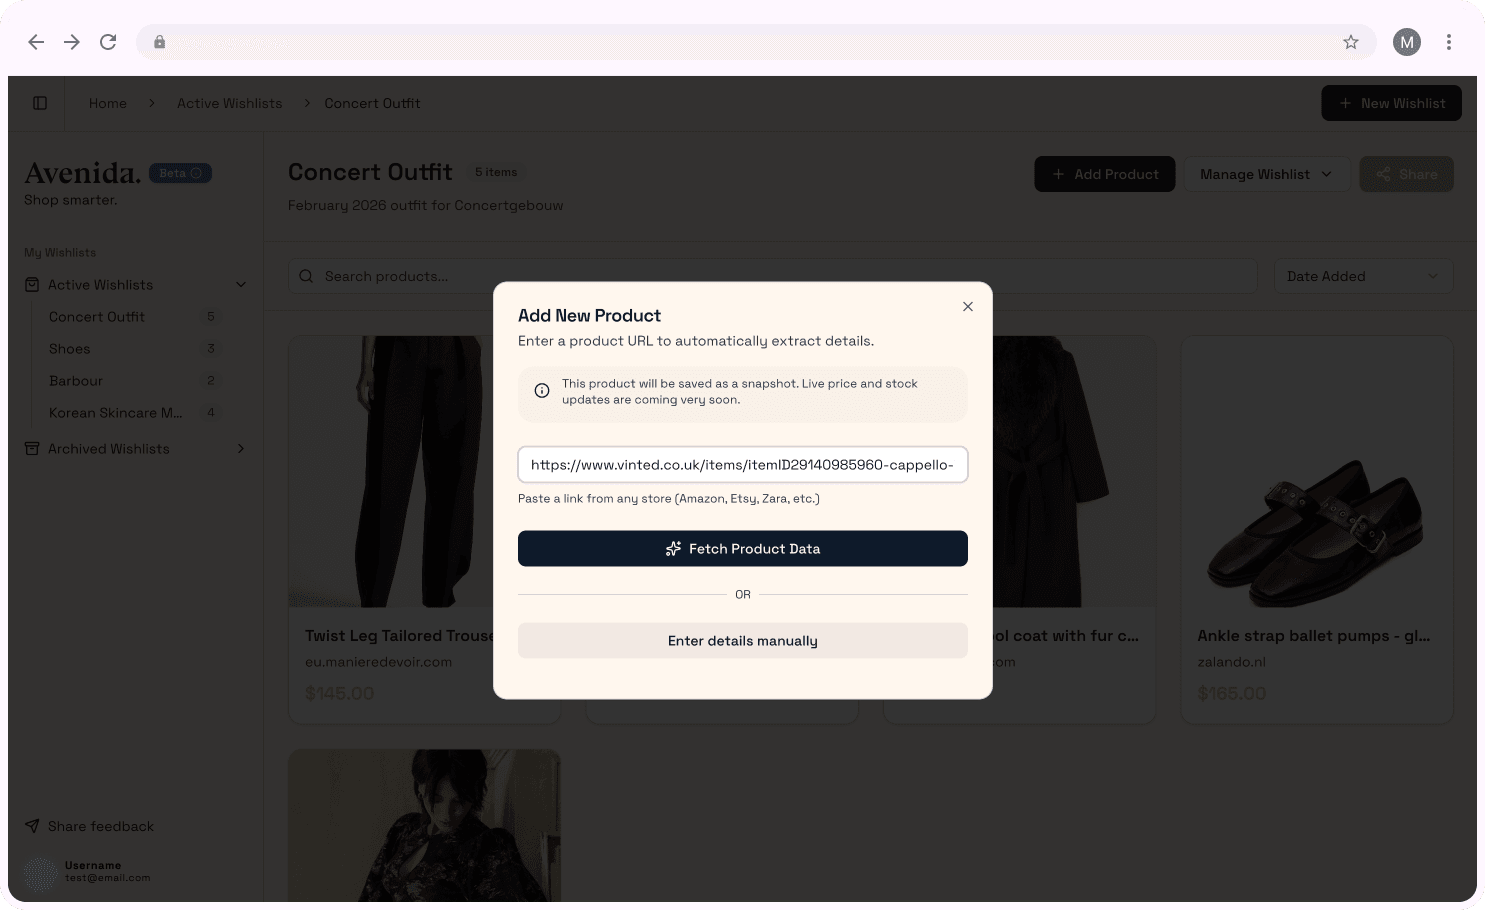Click Fetch Product Data button
This screenshot has height=910, width=1485.
pos(742,549)
